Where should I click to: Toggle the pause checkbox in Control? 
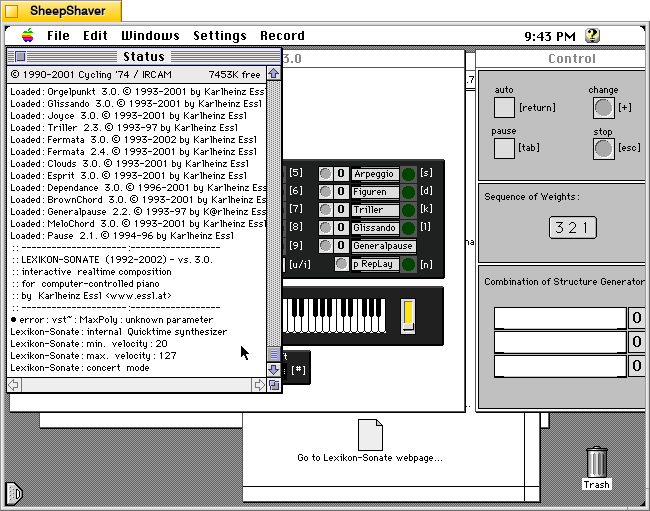pos(504,148)
